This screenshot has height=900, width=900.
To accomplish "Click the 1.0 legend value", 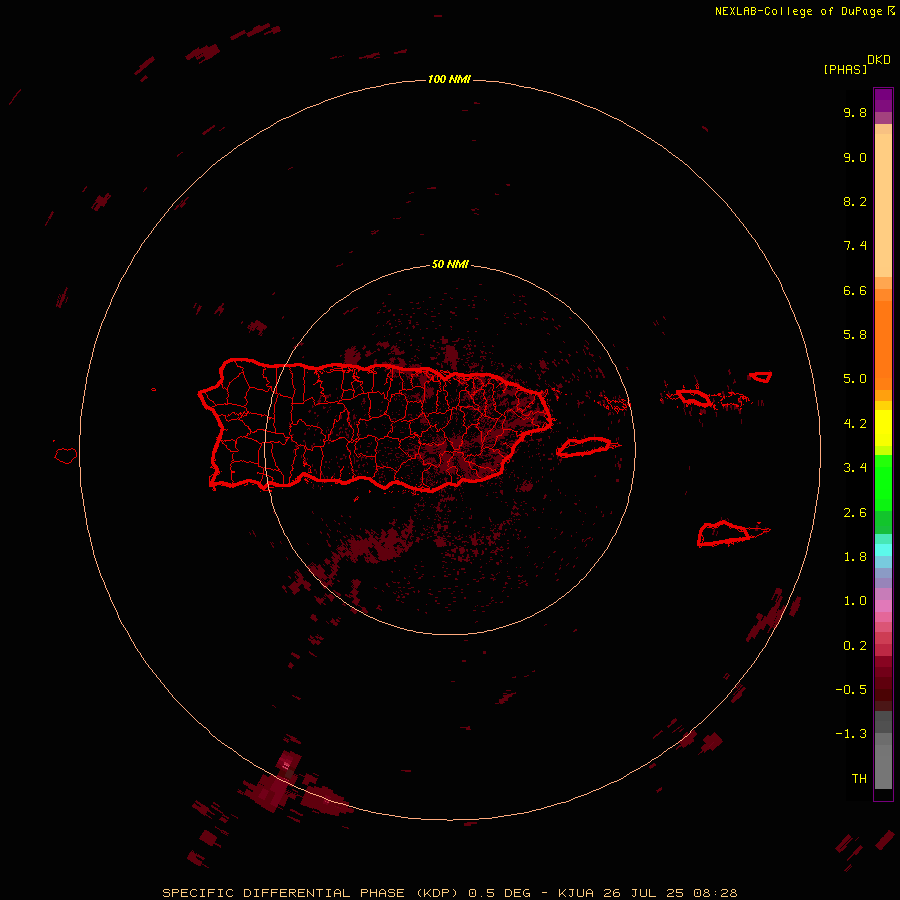I will pyautogui.click(x=855, y=601).
